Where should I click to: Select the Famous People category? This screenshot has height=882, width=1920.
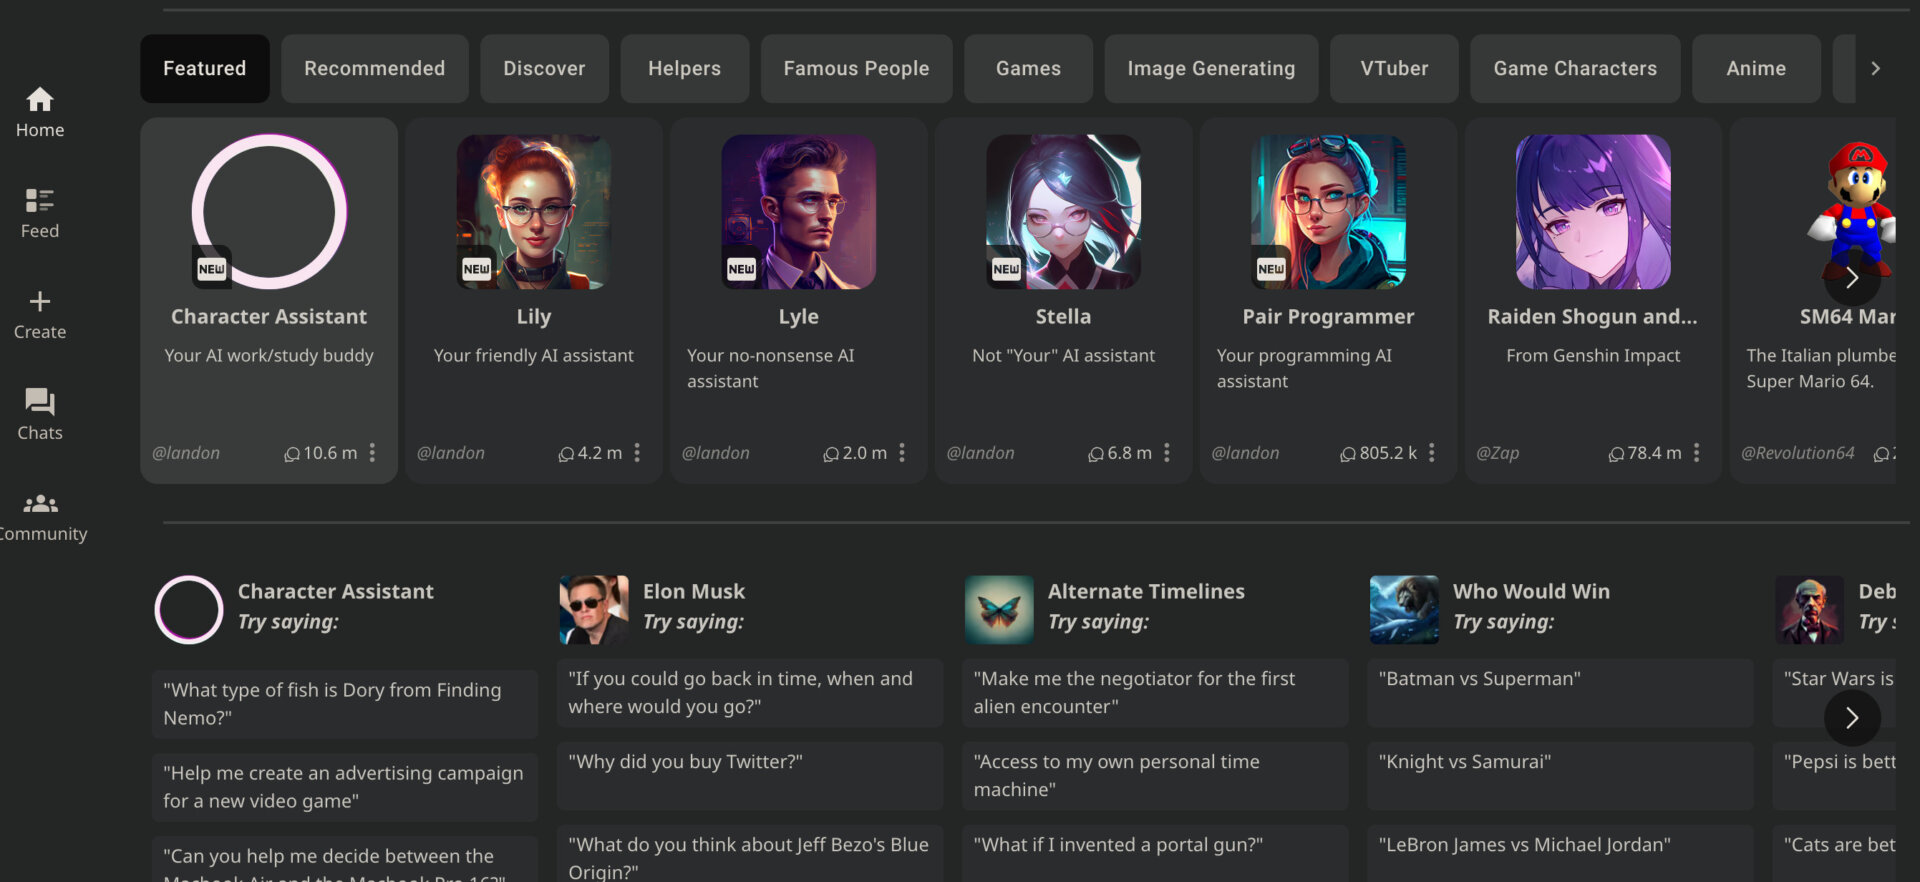pos(856,68)
